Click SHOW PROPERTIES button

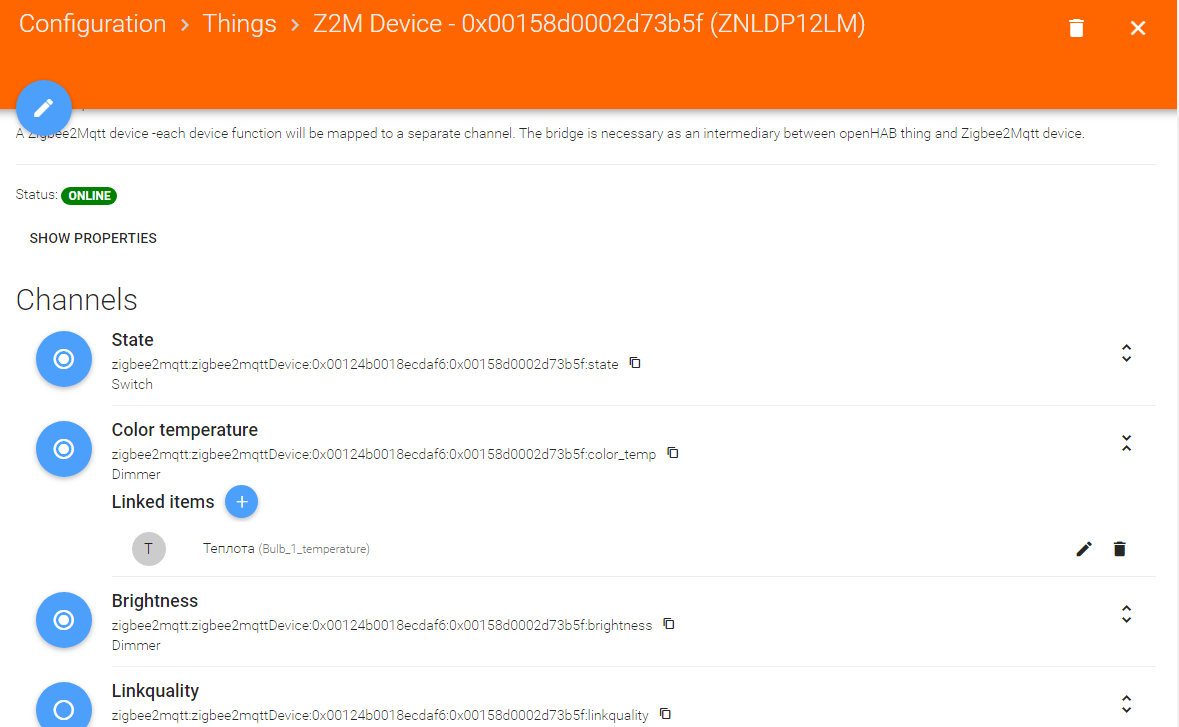point(93,238)
